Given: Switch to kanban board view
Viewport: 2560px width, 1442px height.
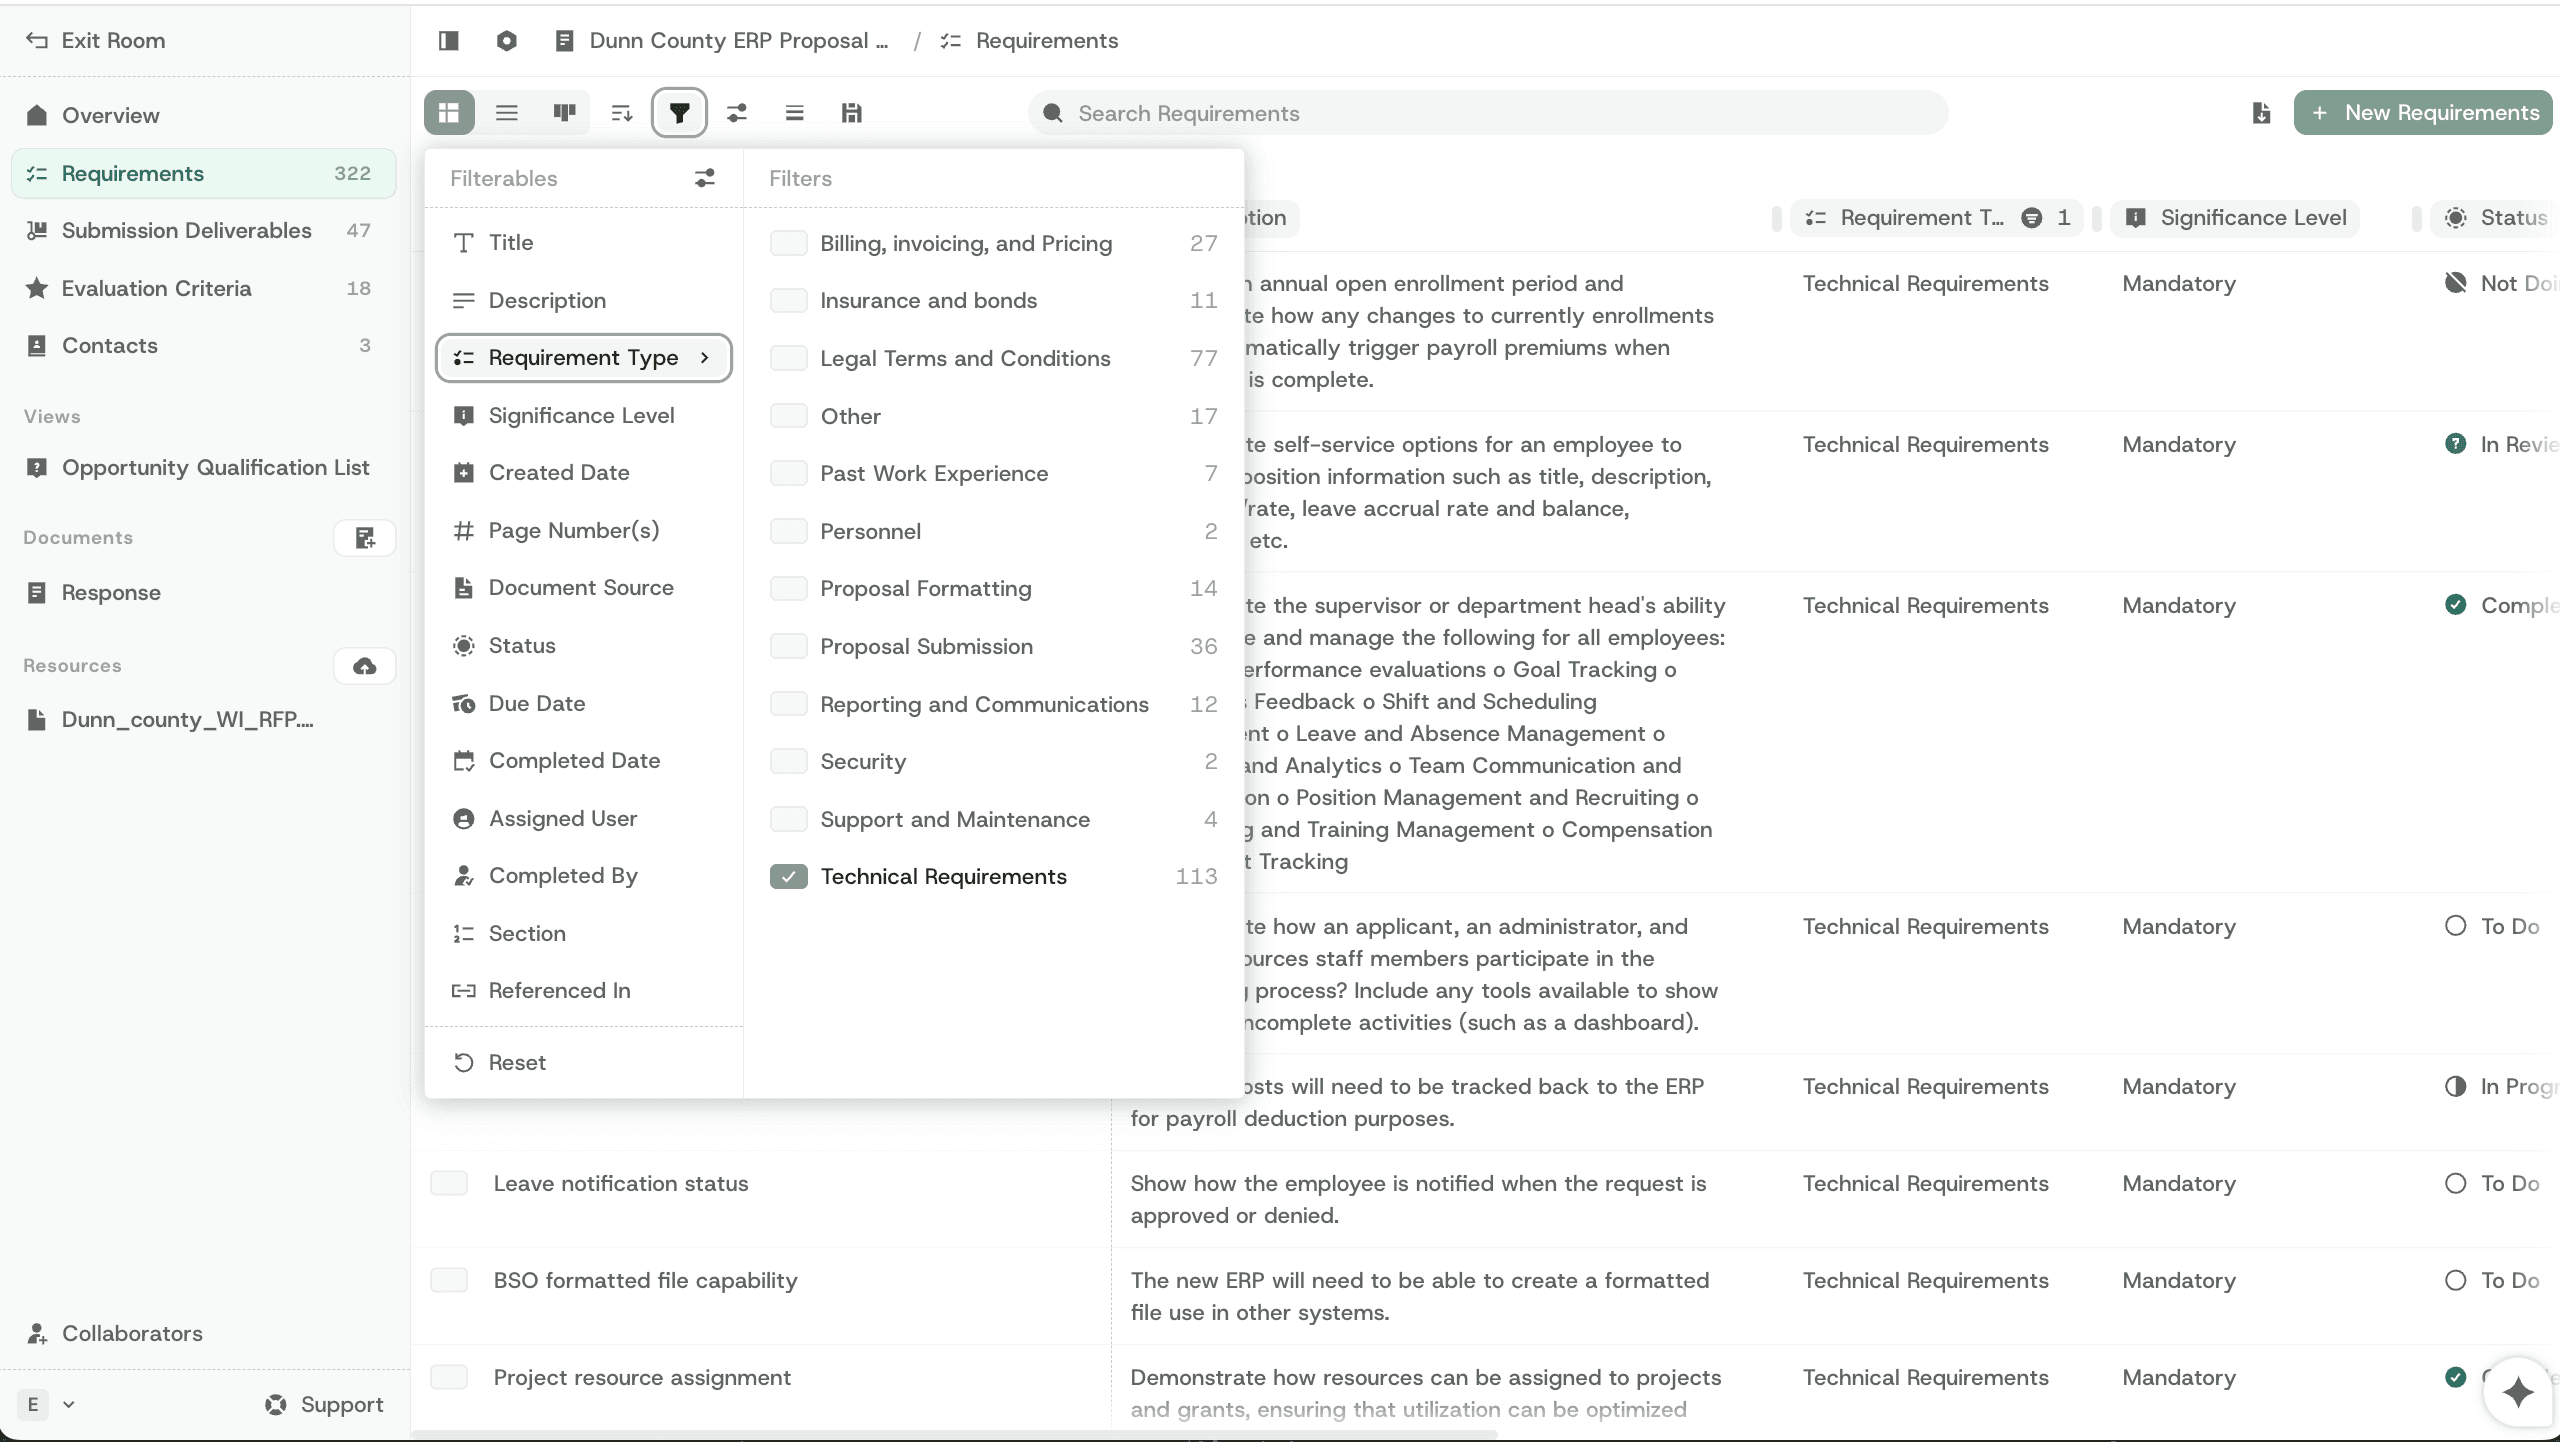Looking at the screenshot, I should (x=563, y=112).
